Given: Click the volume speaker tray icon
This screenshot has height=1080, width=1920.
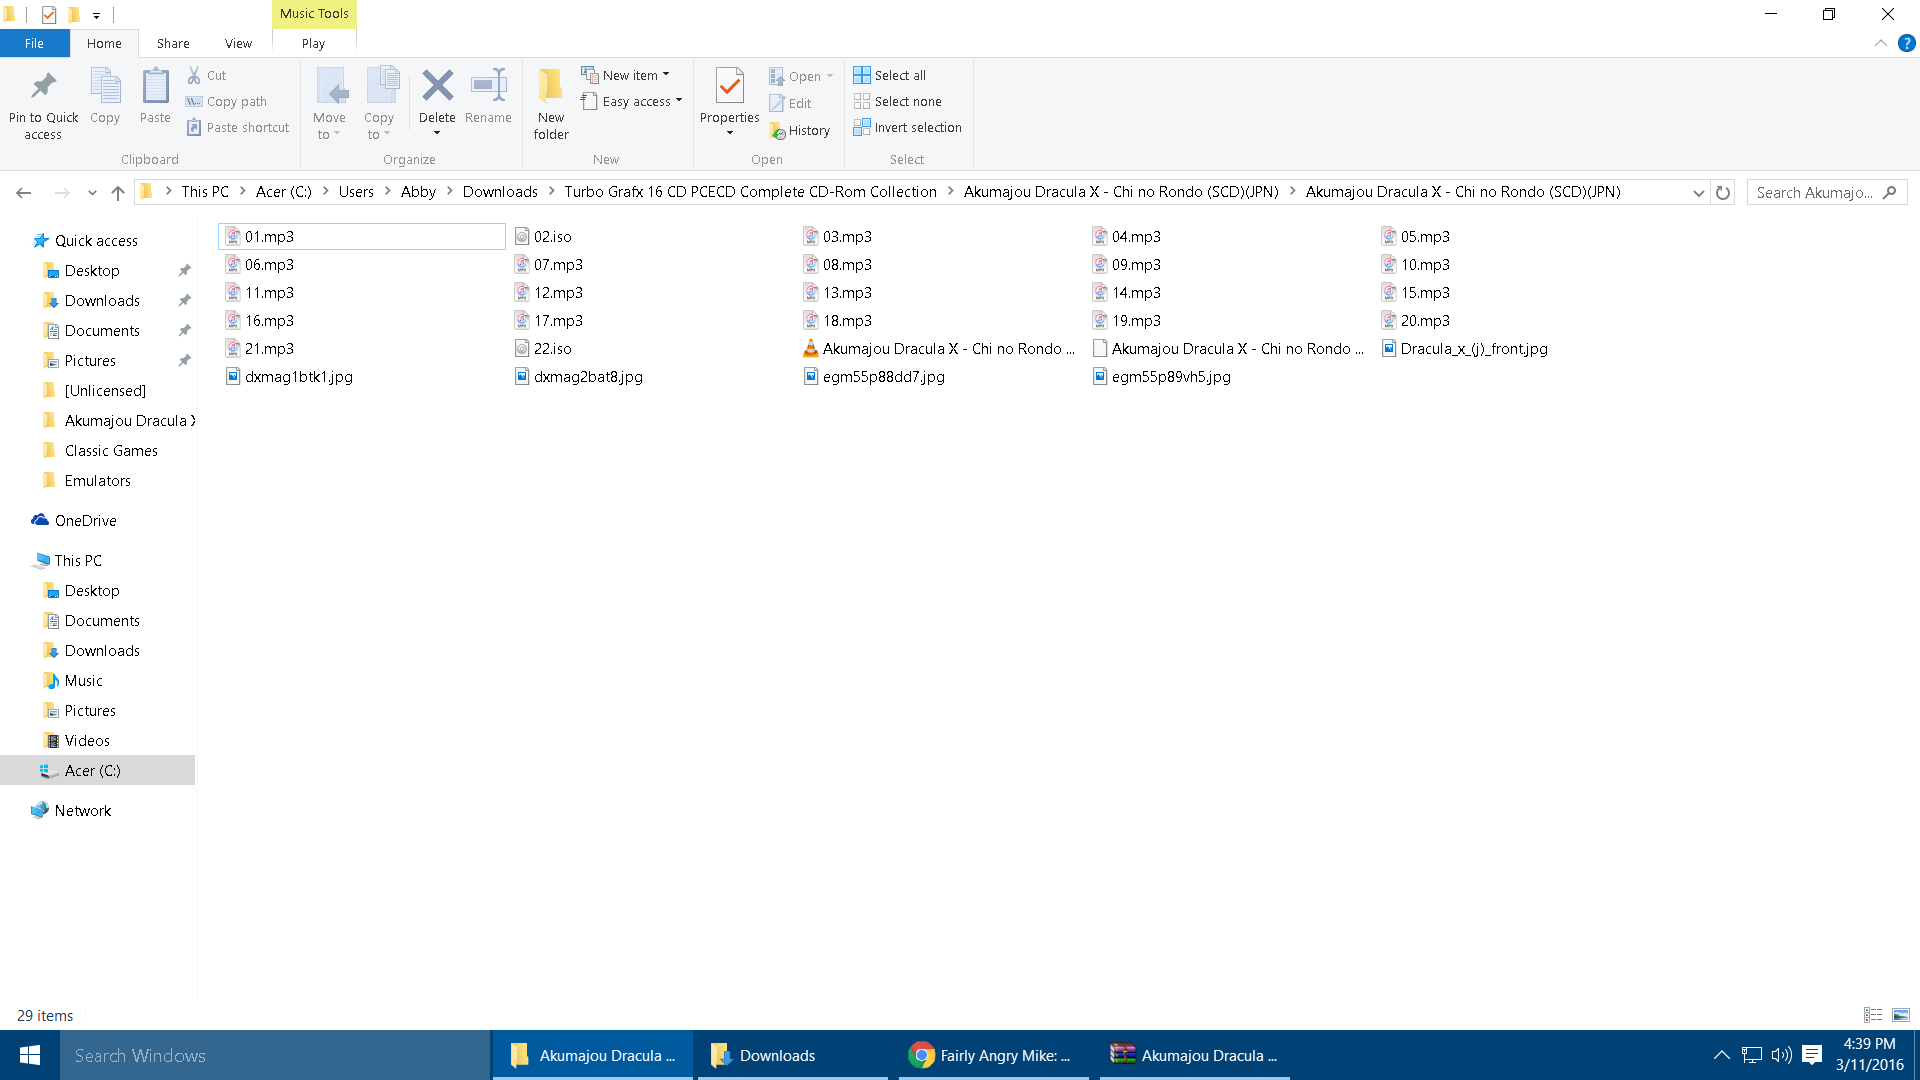Looking at the screenshot, I should pos(1781,1055).
